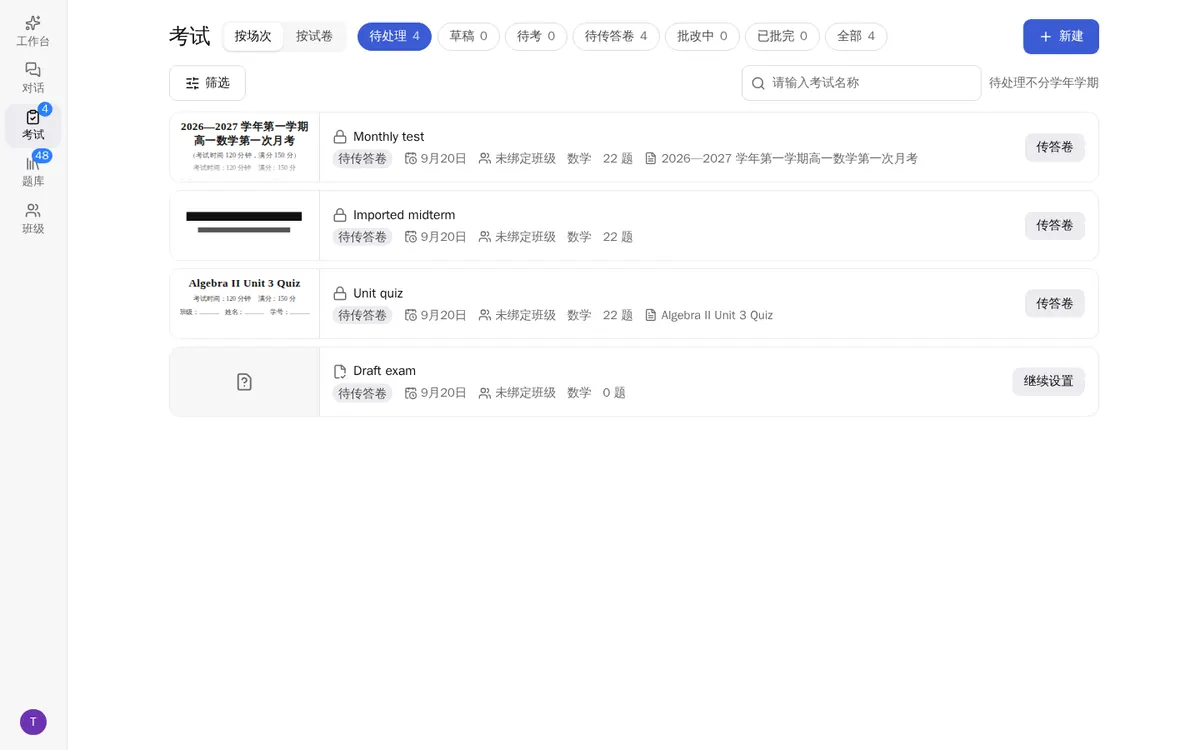This screenshot has width=1200, height=750.
Task: Click 传答卷 for Unit quiz
Action: (x=1054, y=303)
